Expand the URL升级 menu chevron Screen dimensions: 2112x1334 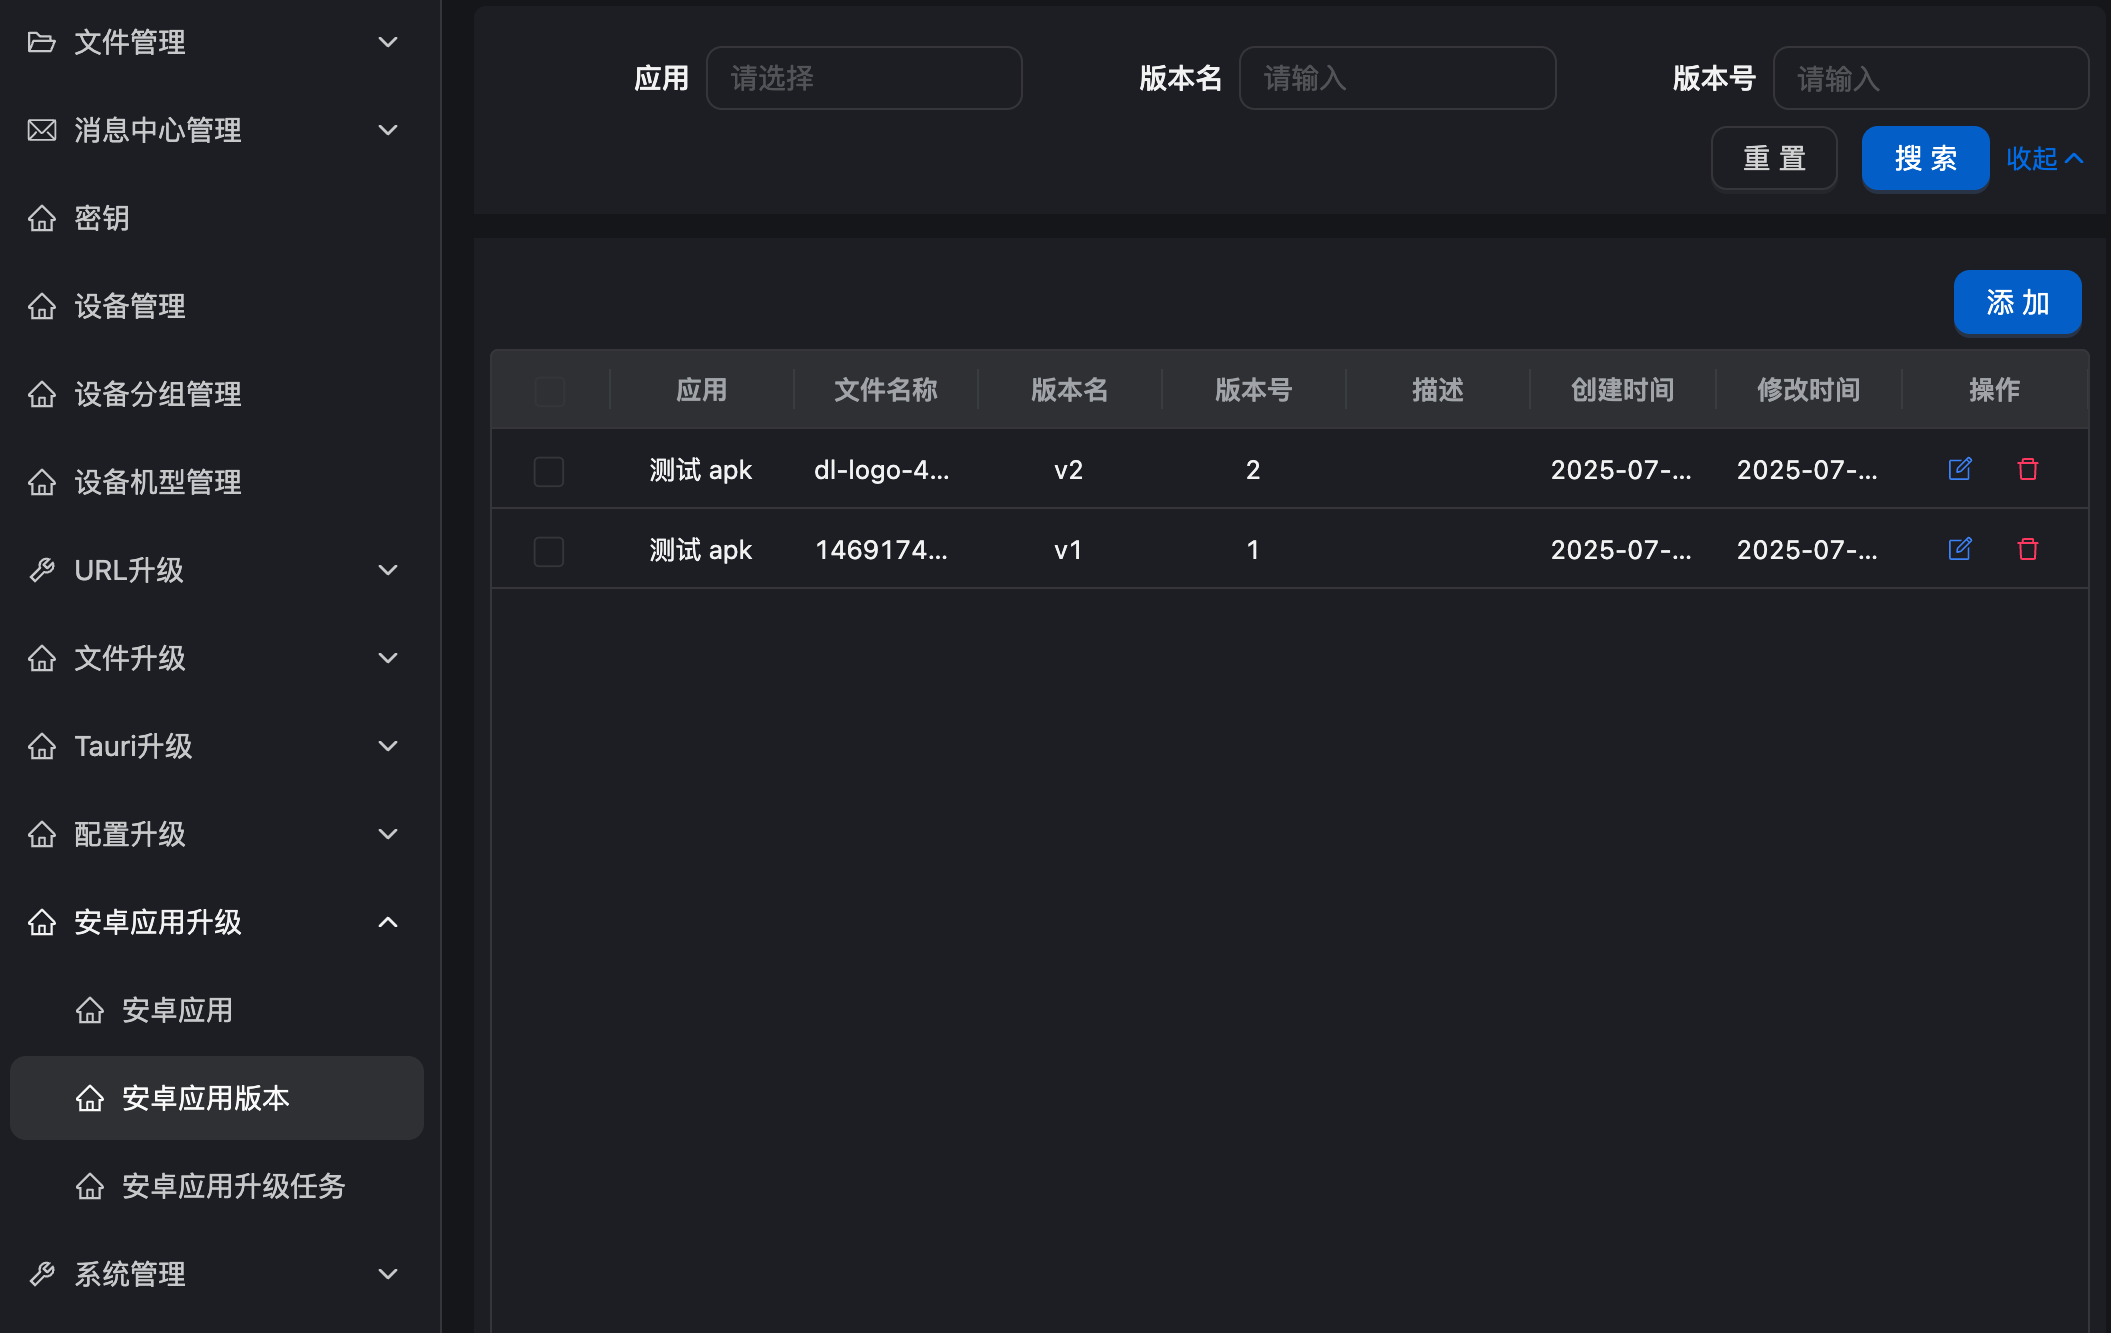coord(388,570)
